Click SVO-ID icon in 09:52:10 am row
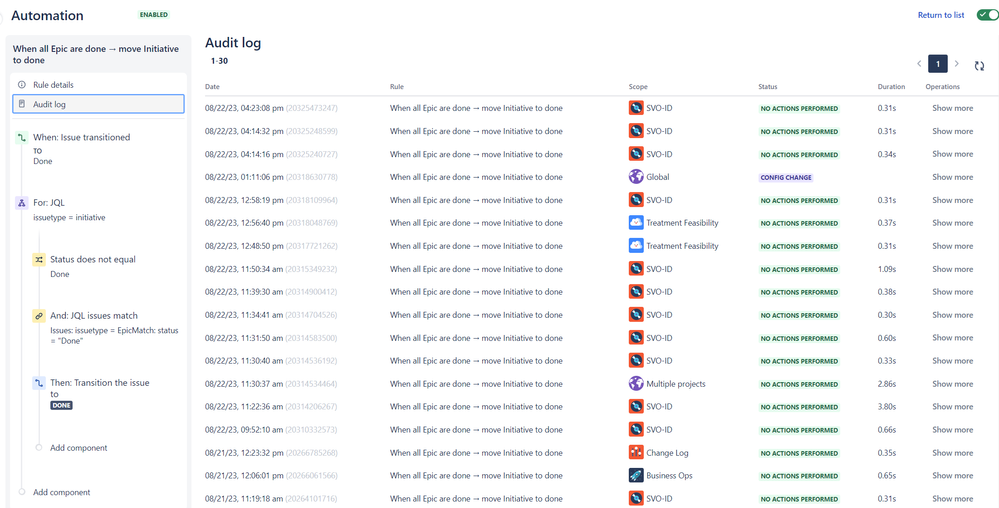 pyautogui.click(x=636, y=430)
